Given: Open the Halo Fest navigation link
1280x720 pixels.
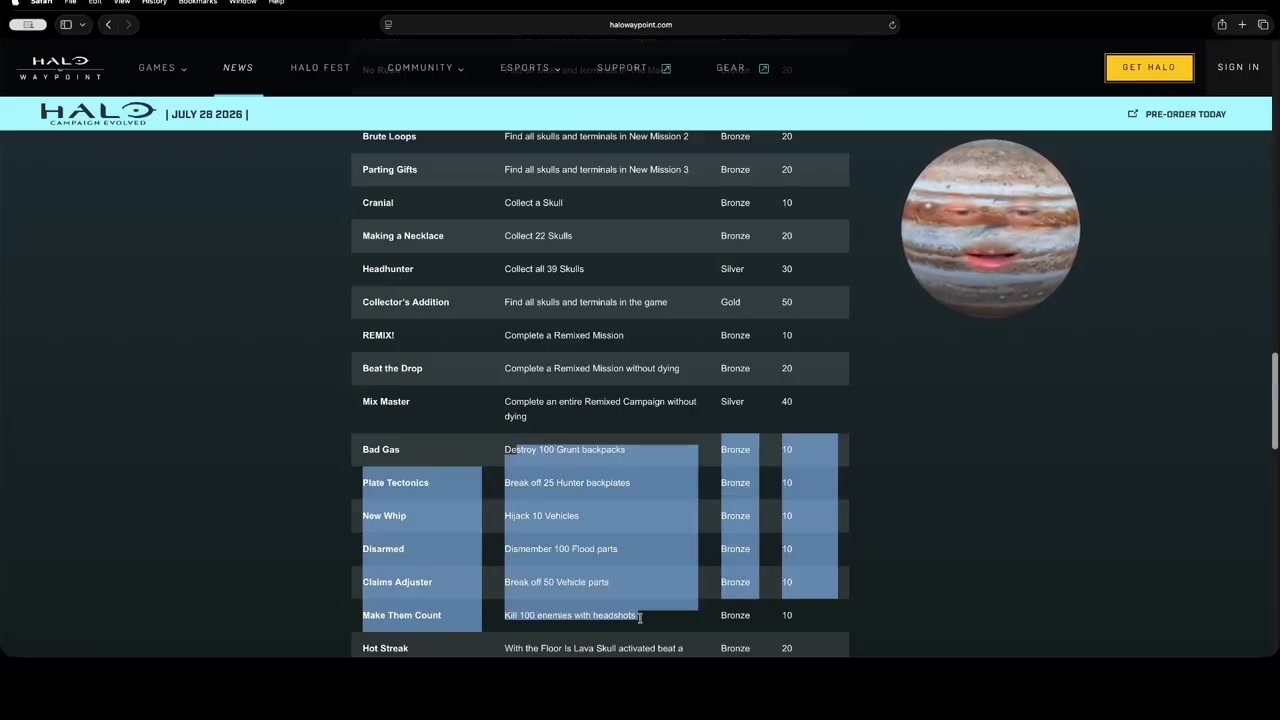Looking at the screenshot, I should [320, 68].
